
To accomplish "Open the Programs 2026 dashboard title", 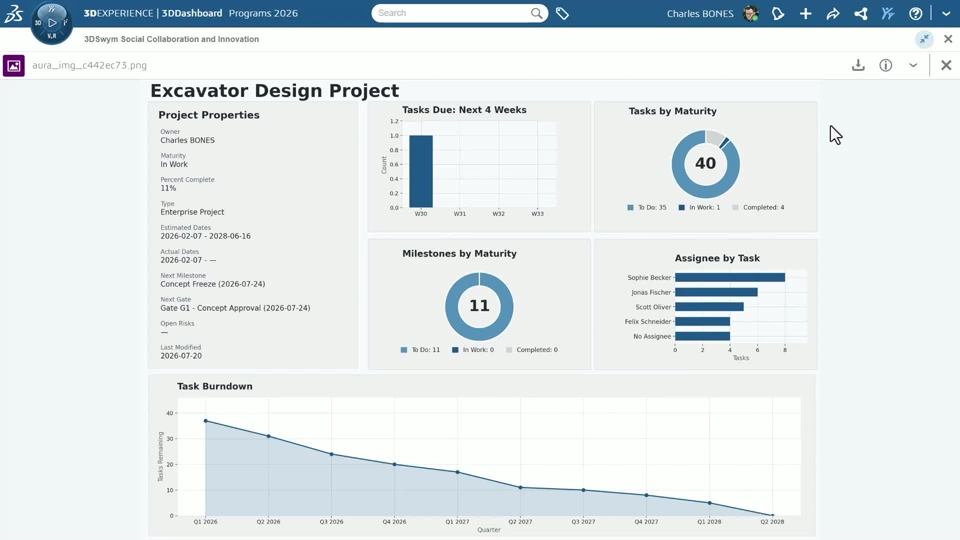I will click(263, 13).
